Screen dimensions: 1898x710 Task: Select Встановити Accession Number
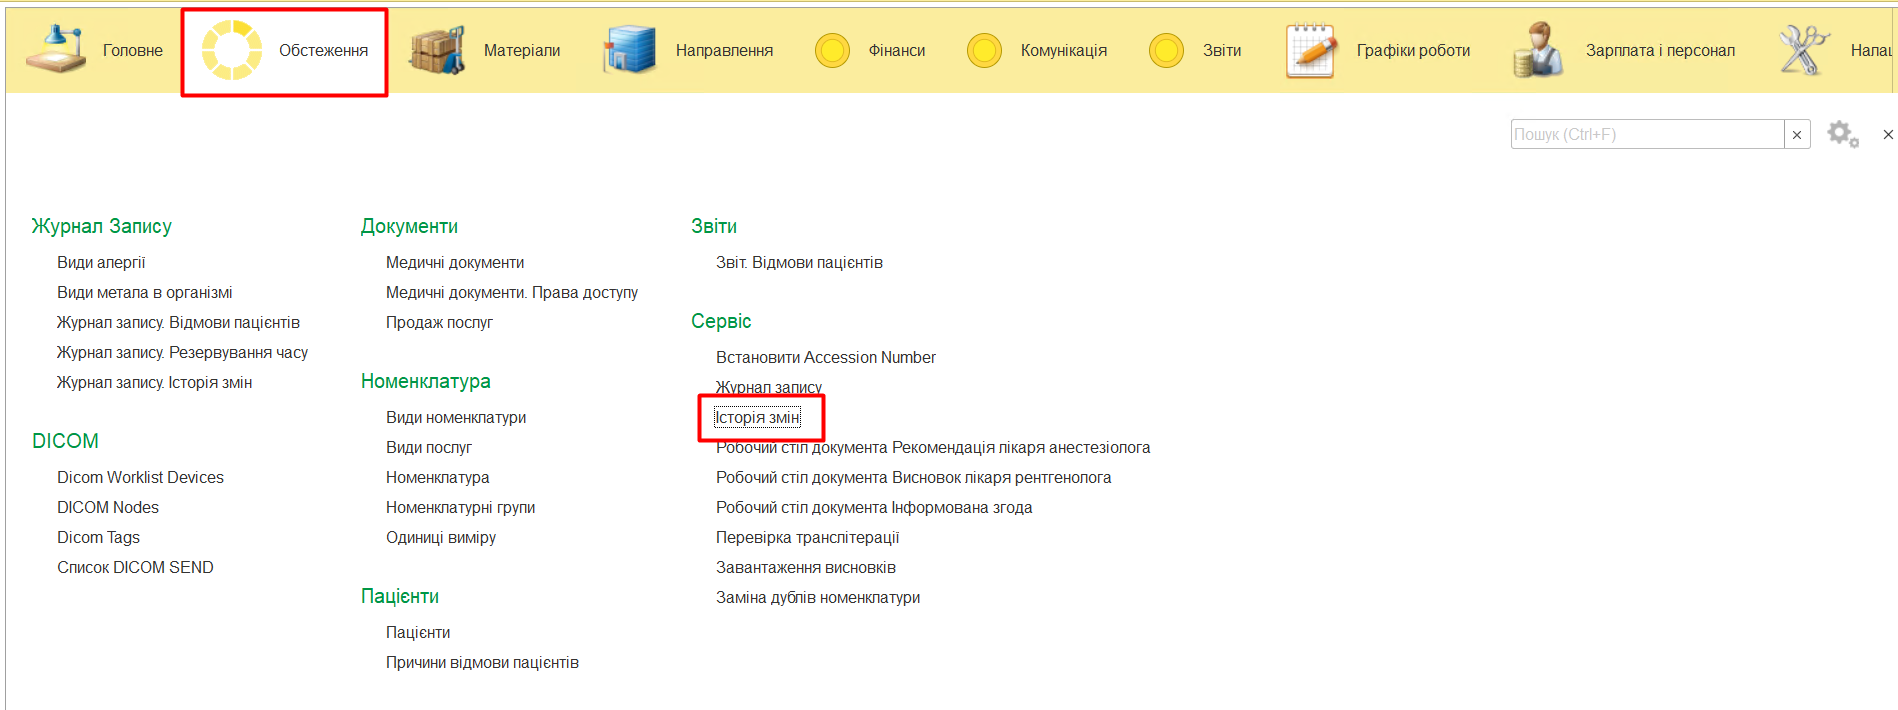826,358
